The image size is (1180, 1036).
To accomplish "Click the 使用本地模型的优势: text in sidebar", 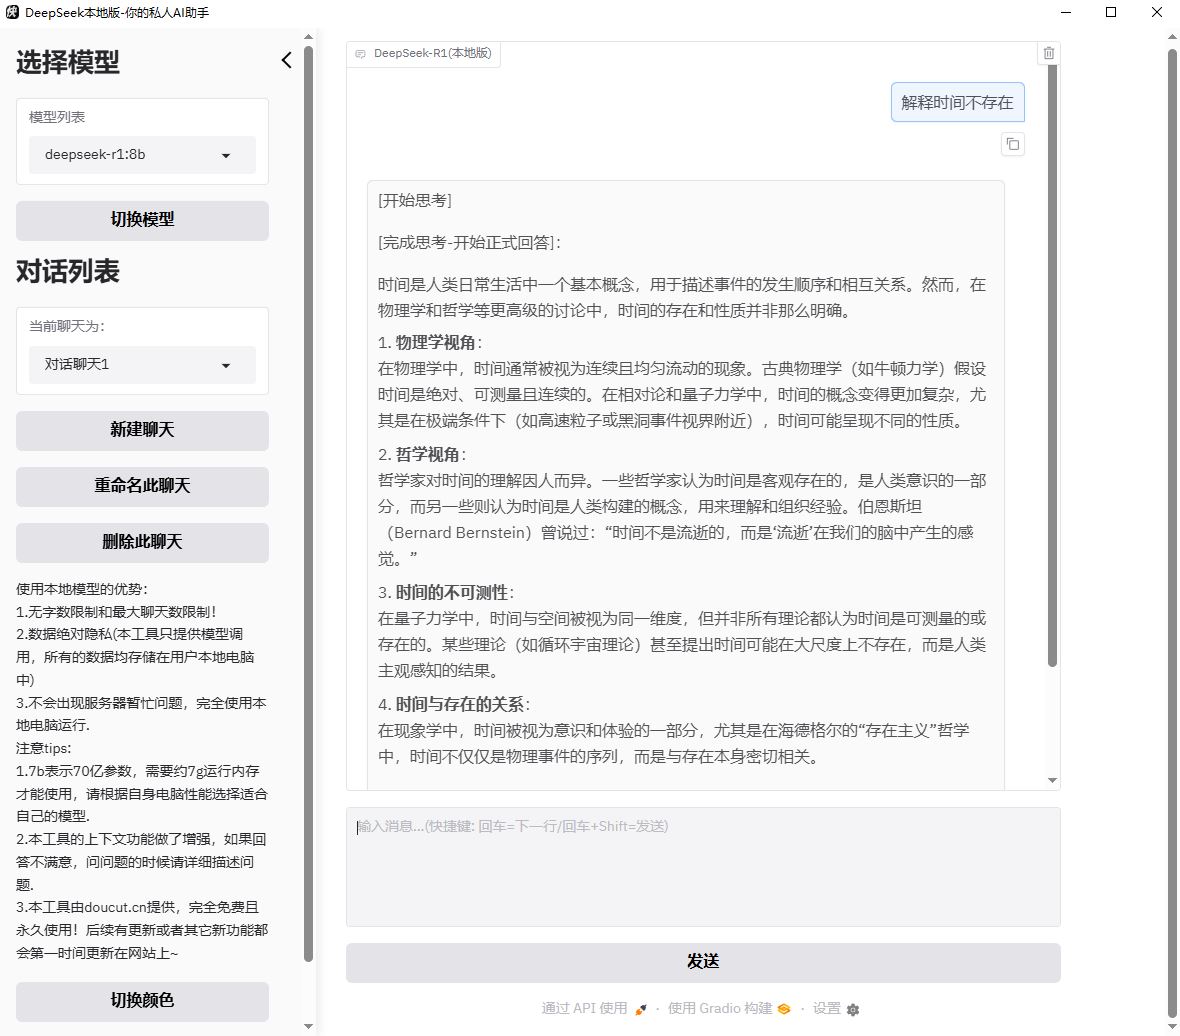I will tap(82, 589).
